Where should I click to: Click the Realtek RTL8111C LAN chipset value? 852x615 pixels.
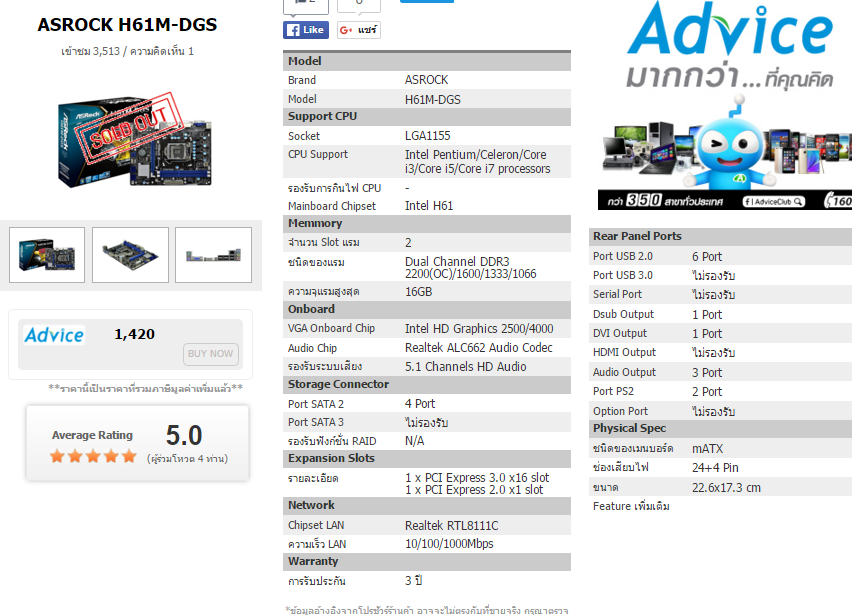pos(452,526)
